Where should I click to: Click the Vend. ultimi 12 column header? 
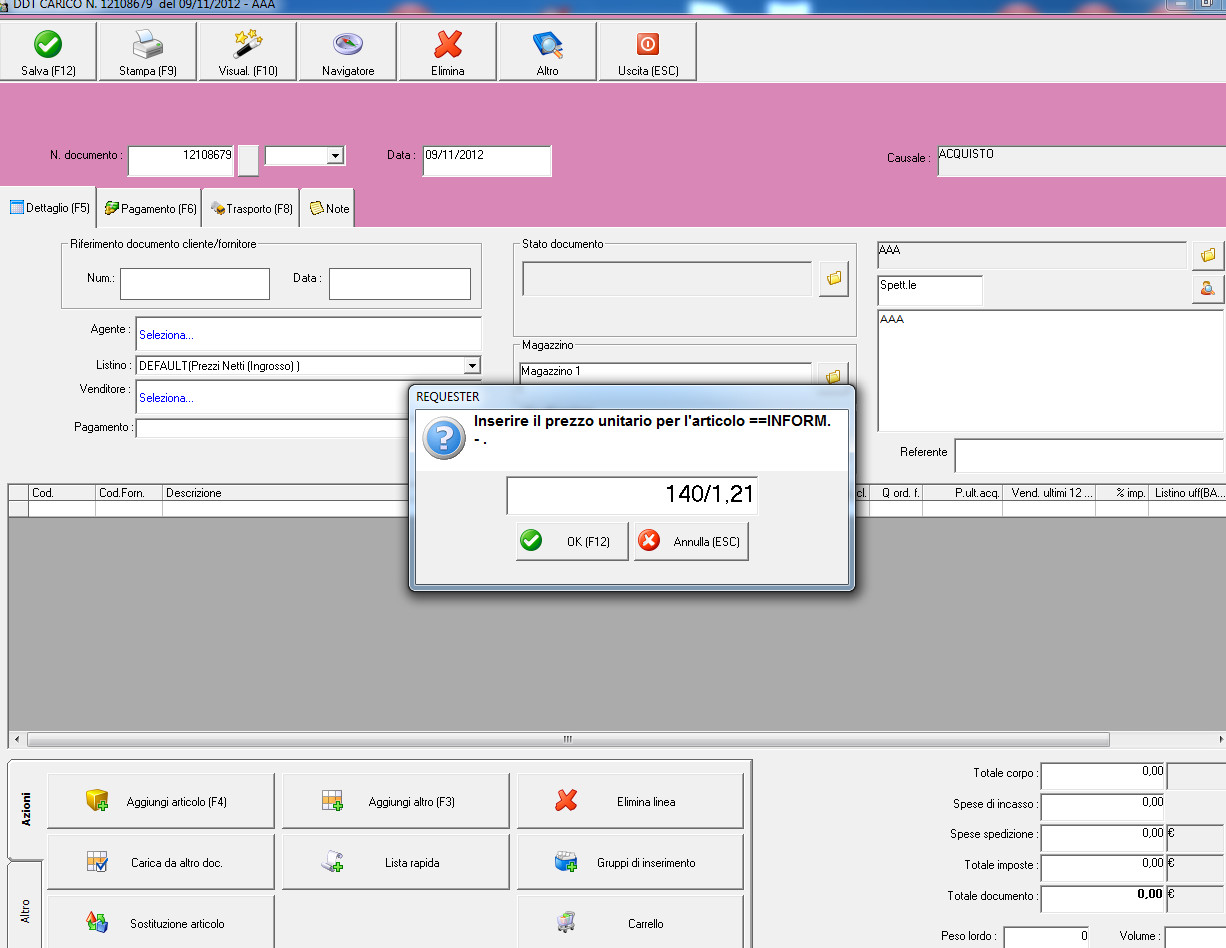pos(1049,493)
